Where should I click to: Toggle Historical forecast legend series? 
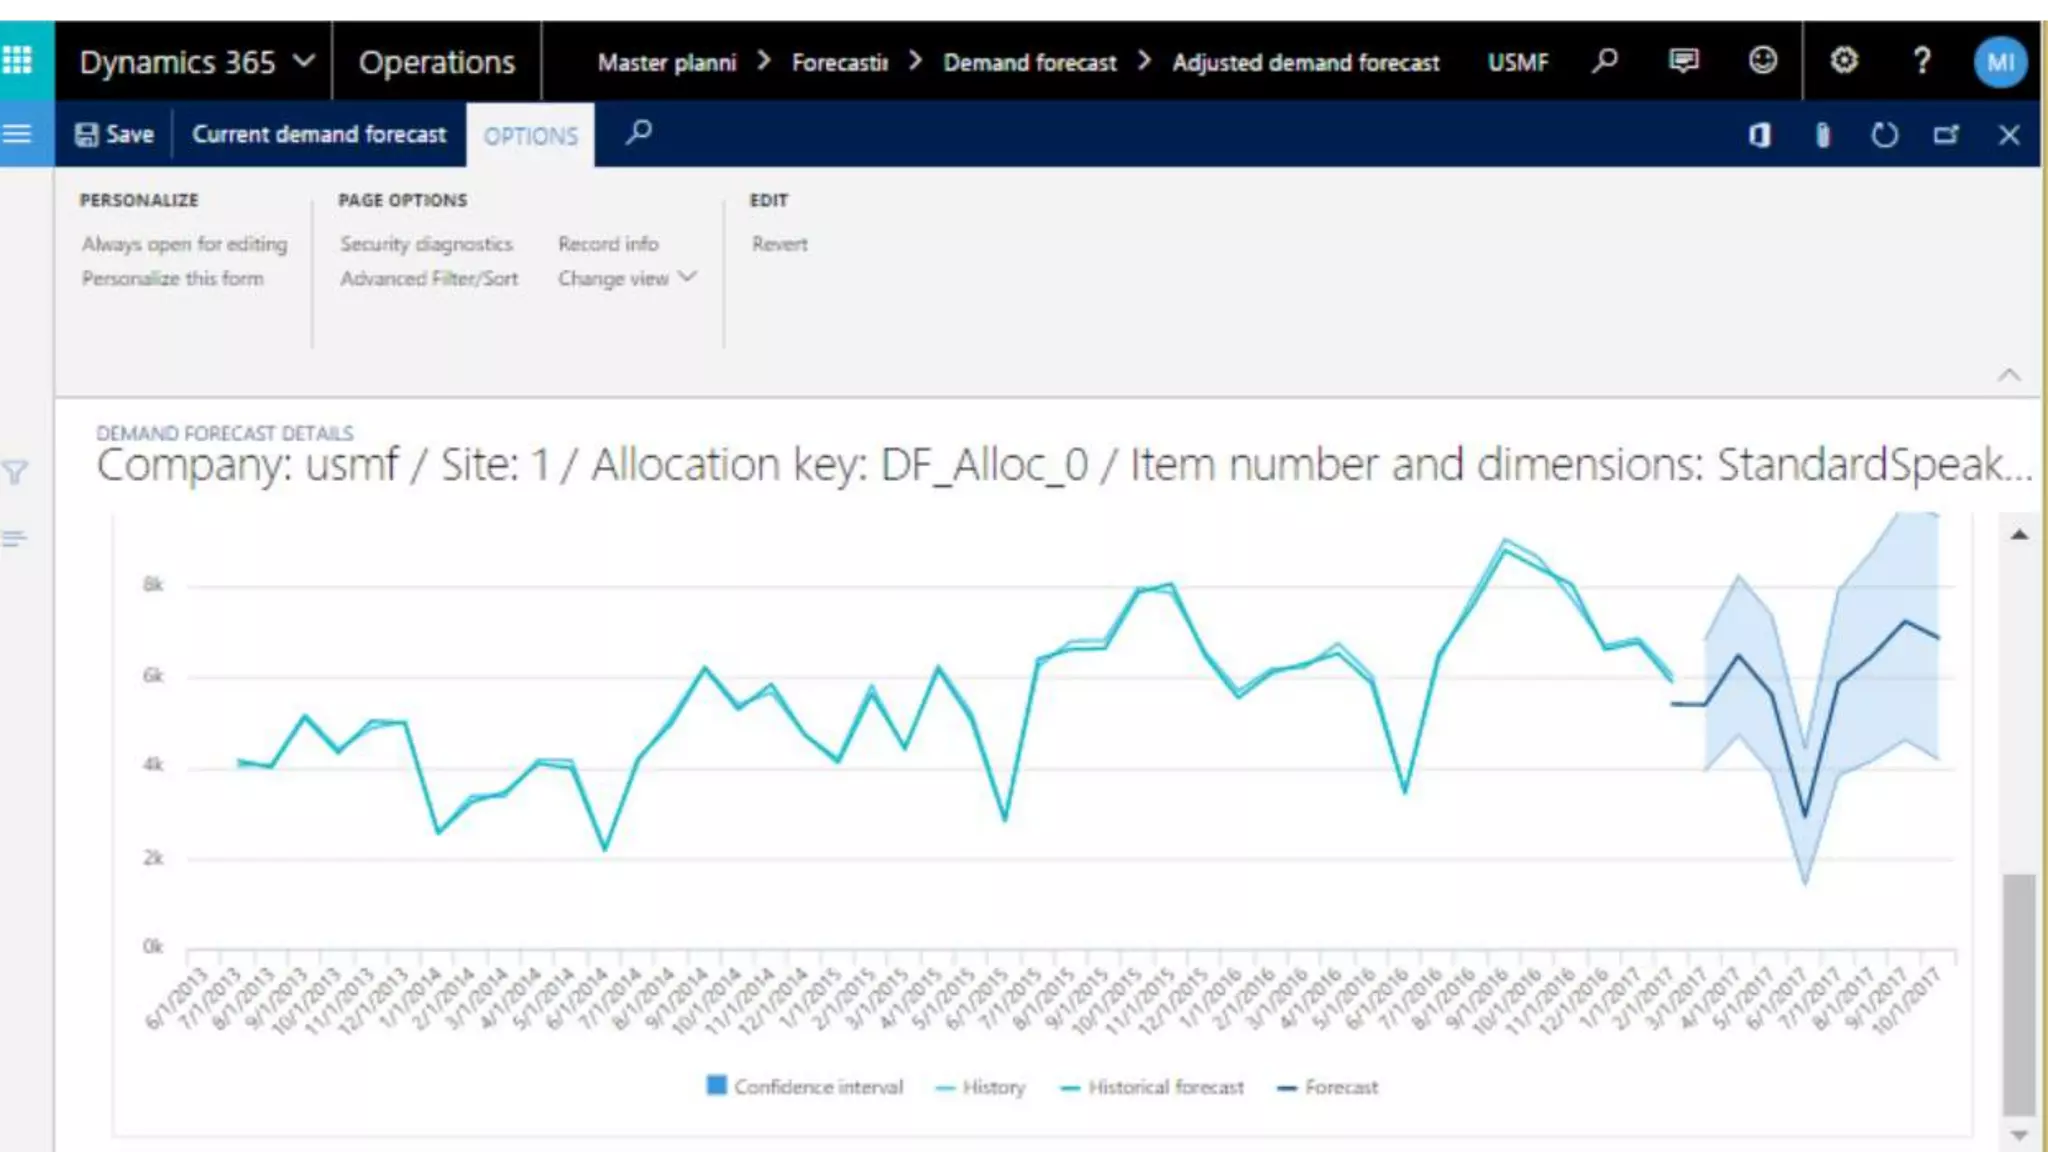coord(1152,1087)
